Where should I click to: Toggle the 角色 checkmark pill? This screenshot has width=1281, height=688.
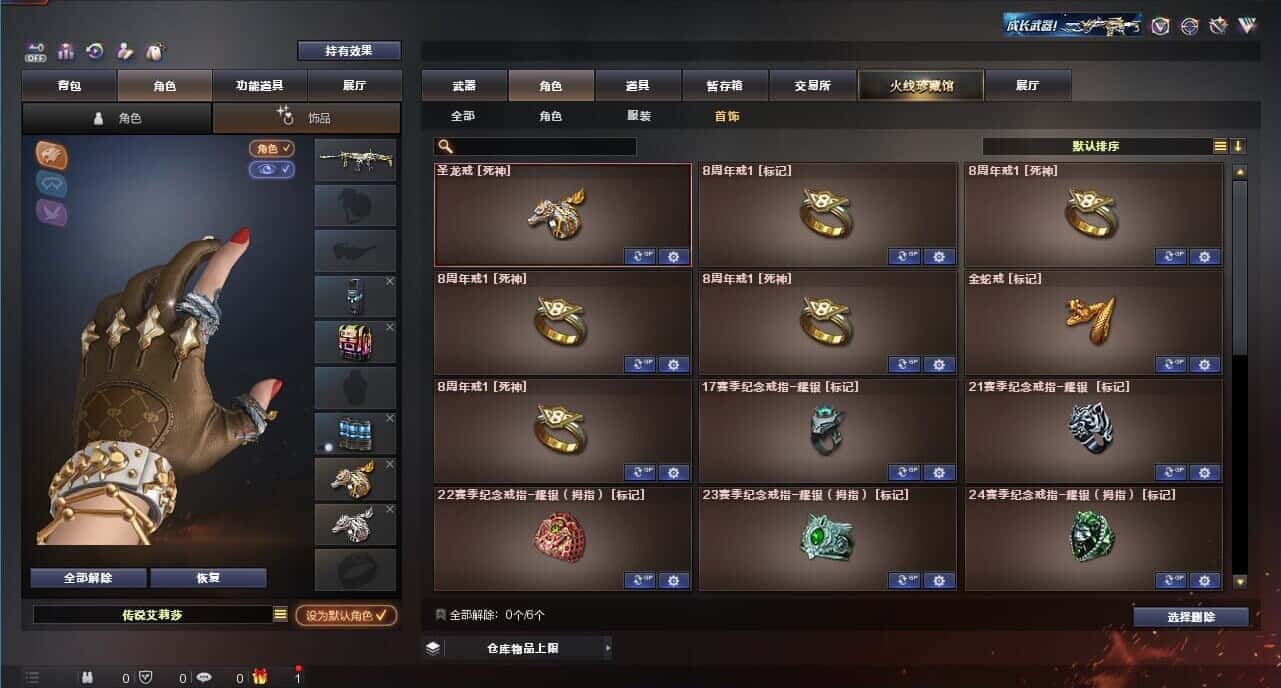(x=272, y=148)
